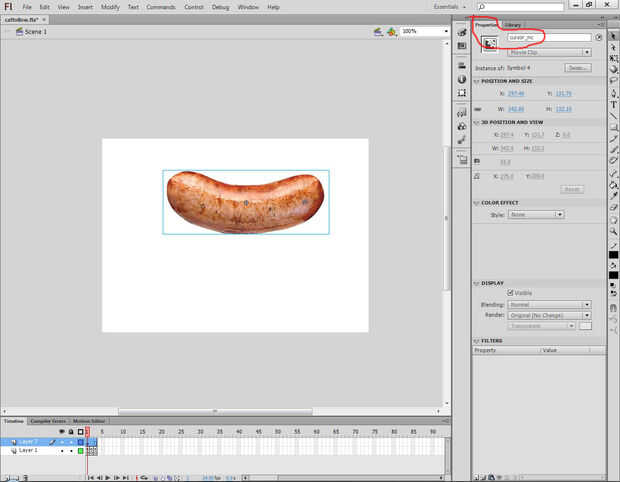The width and height of the screenshot is (620, 482).
Task: Open the collapsed Transform panel icon
Action: pyautogui.click(x=462, y=93)
